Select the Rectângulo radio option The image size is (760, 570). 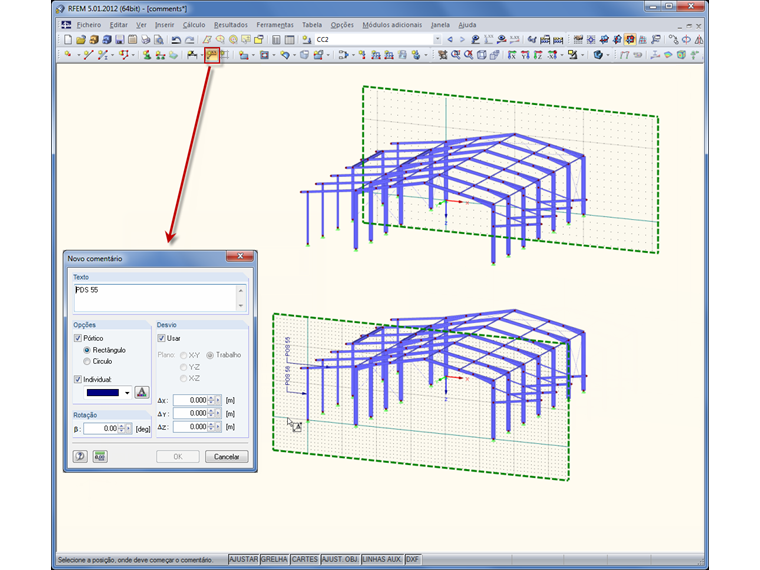[x=87, y=350]
